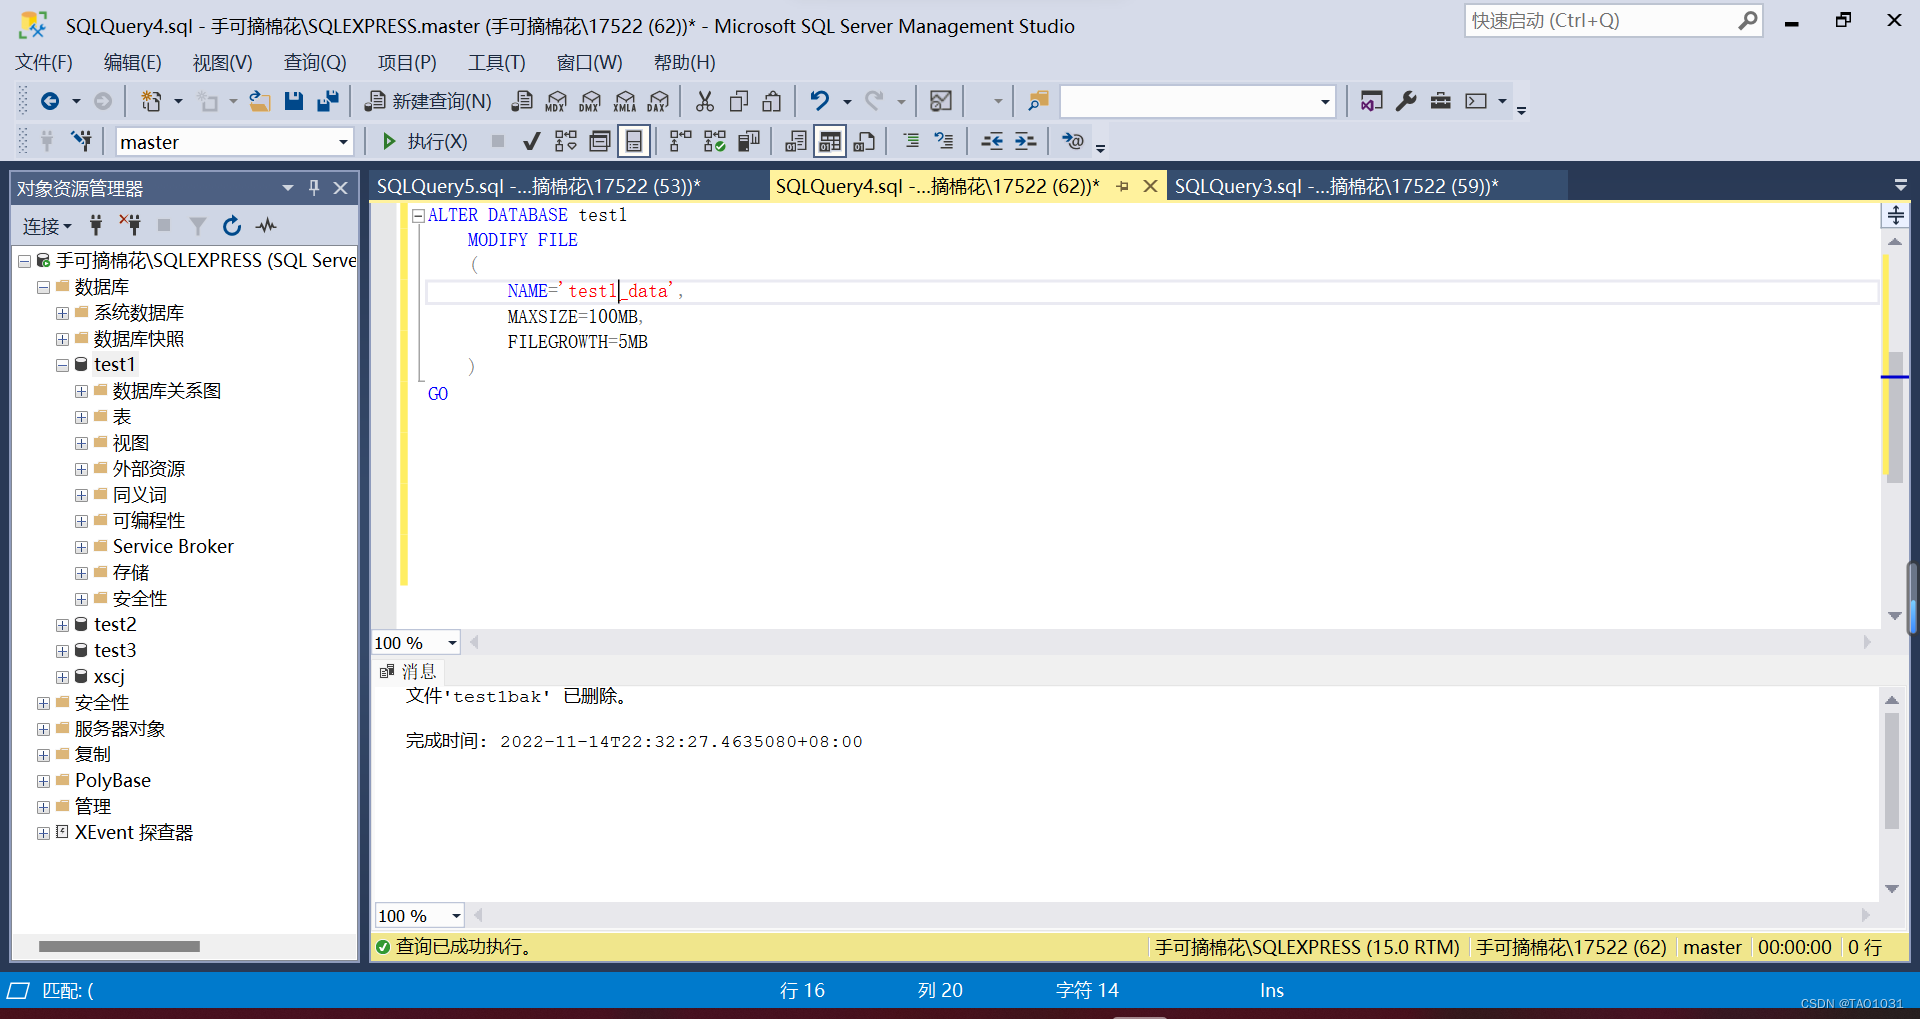The height and width of the screenshot is (1019, 1920).
Task: Click the Activity Monitor icon in main toolbar
Action: (x=940, y=101)
